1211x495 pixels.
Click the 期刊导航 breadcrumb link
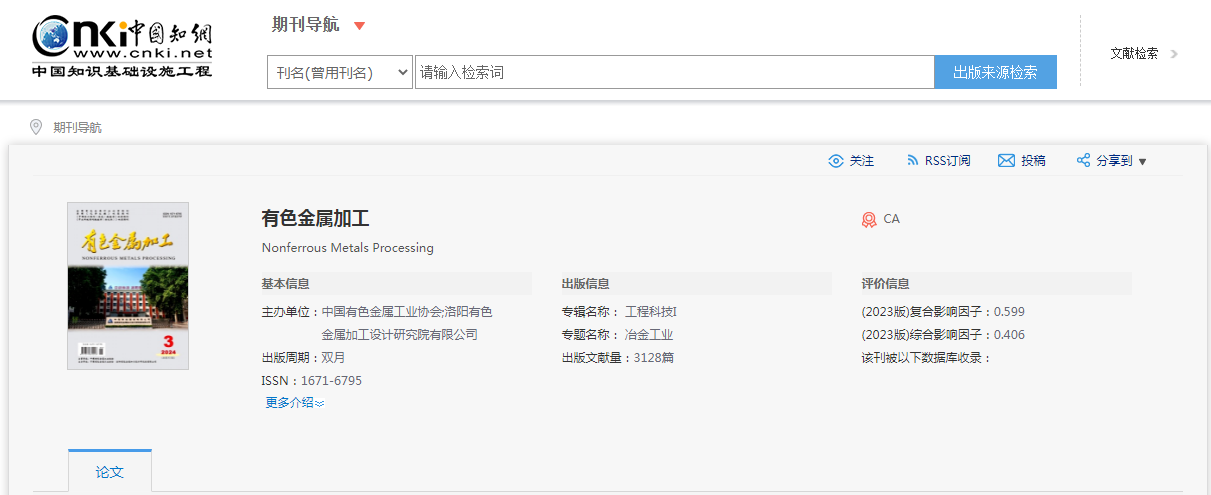[77, 128]
